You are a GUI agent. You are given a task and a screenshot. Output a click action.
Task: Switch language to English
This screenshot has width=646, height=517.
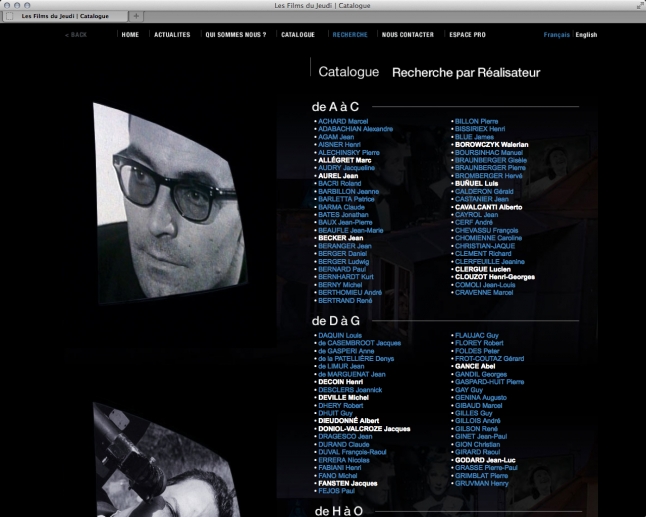pos(586,34)
